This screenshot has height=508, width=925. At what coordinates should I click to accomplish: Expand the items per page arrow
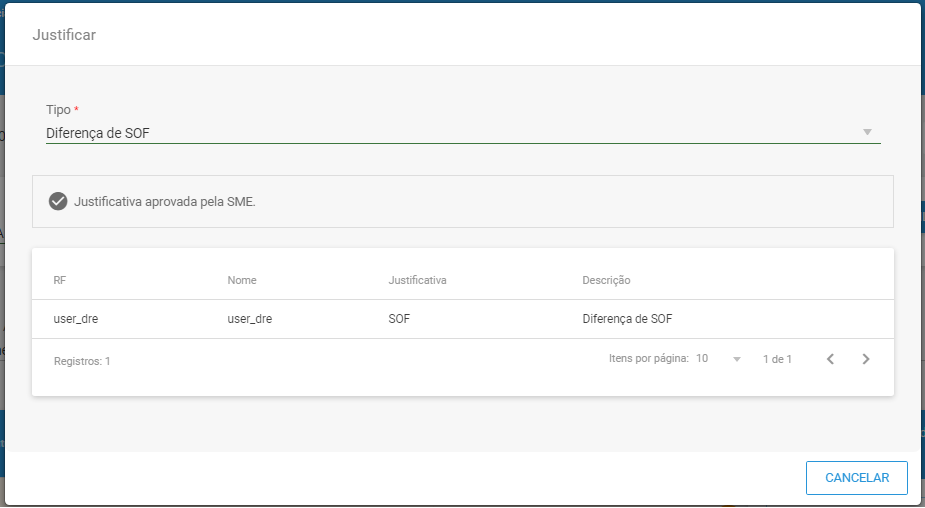coord(736,359)
